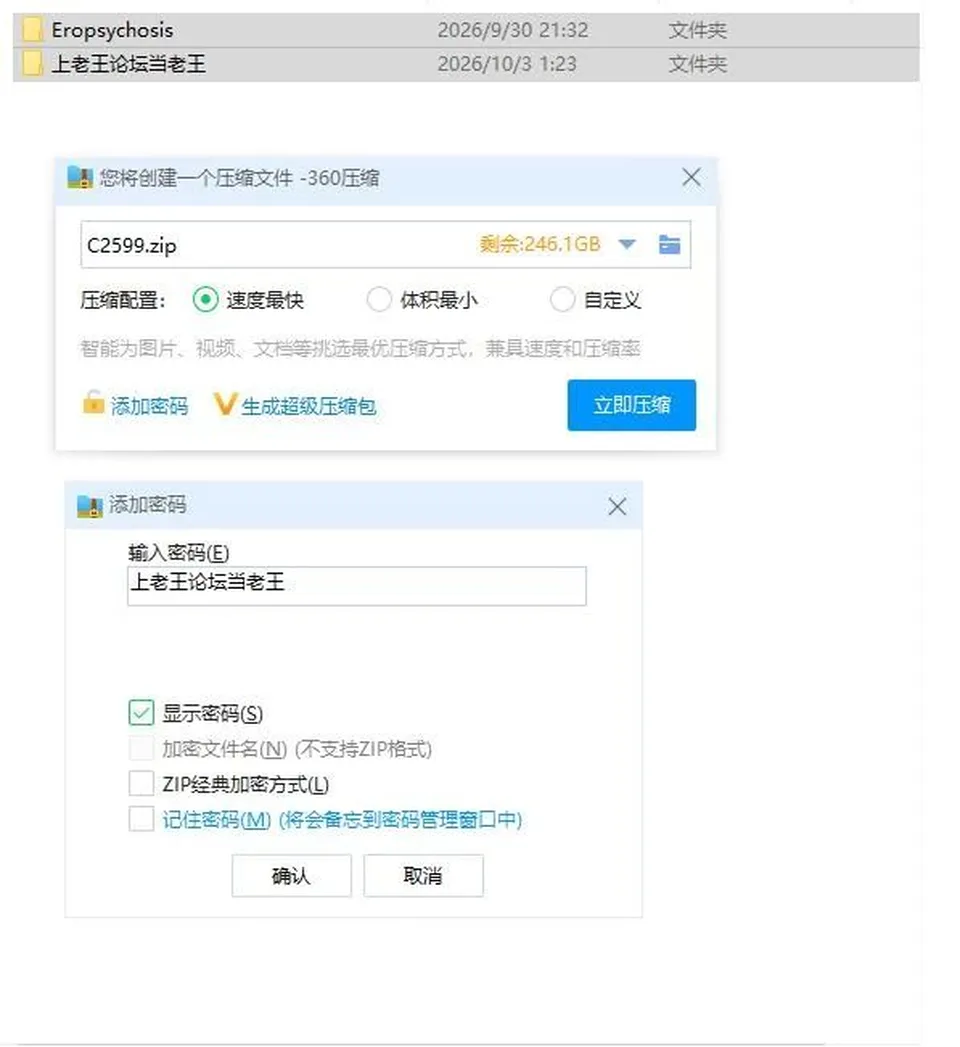Close the 添加密码 dialog
The height and width of the screenshot is (1047, 960).
tap(617, 506)
